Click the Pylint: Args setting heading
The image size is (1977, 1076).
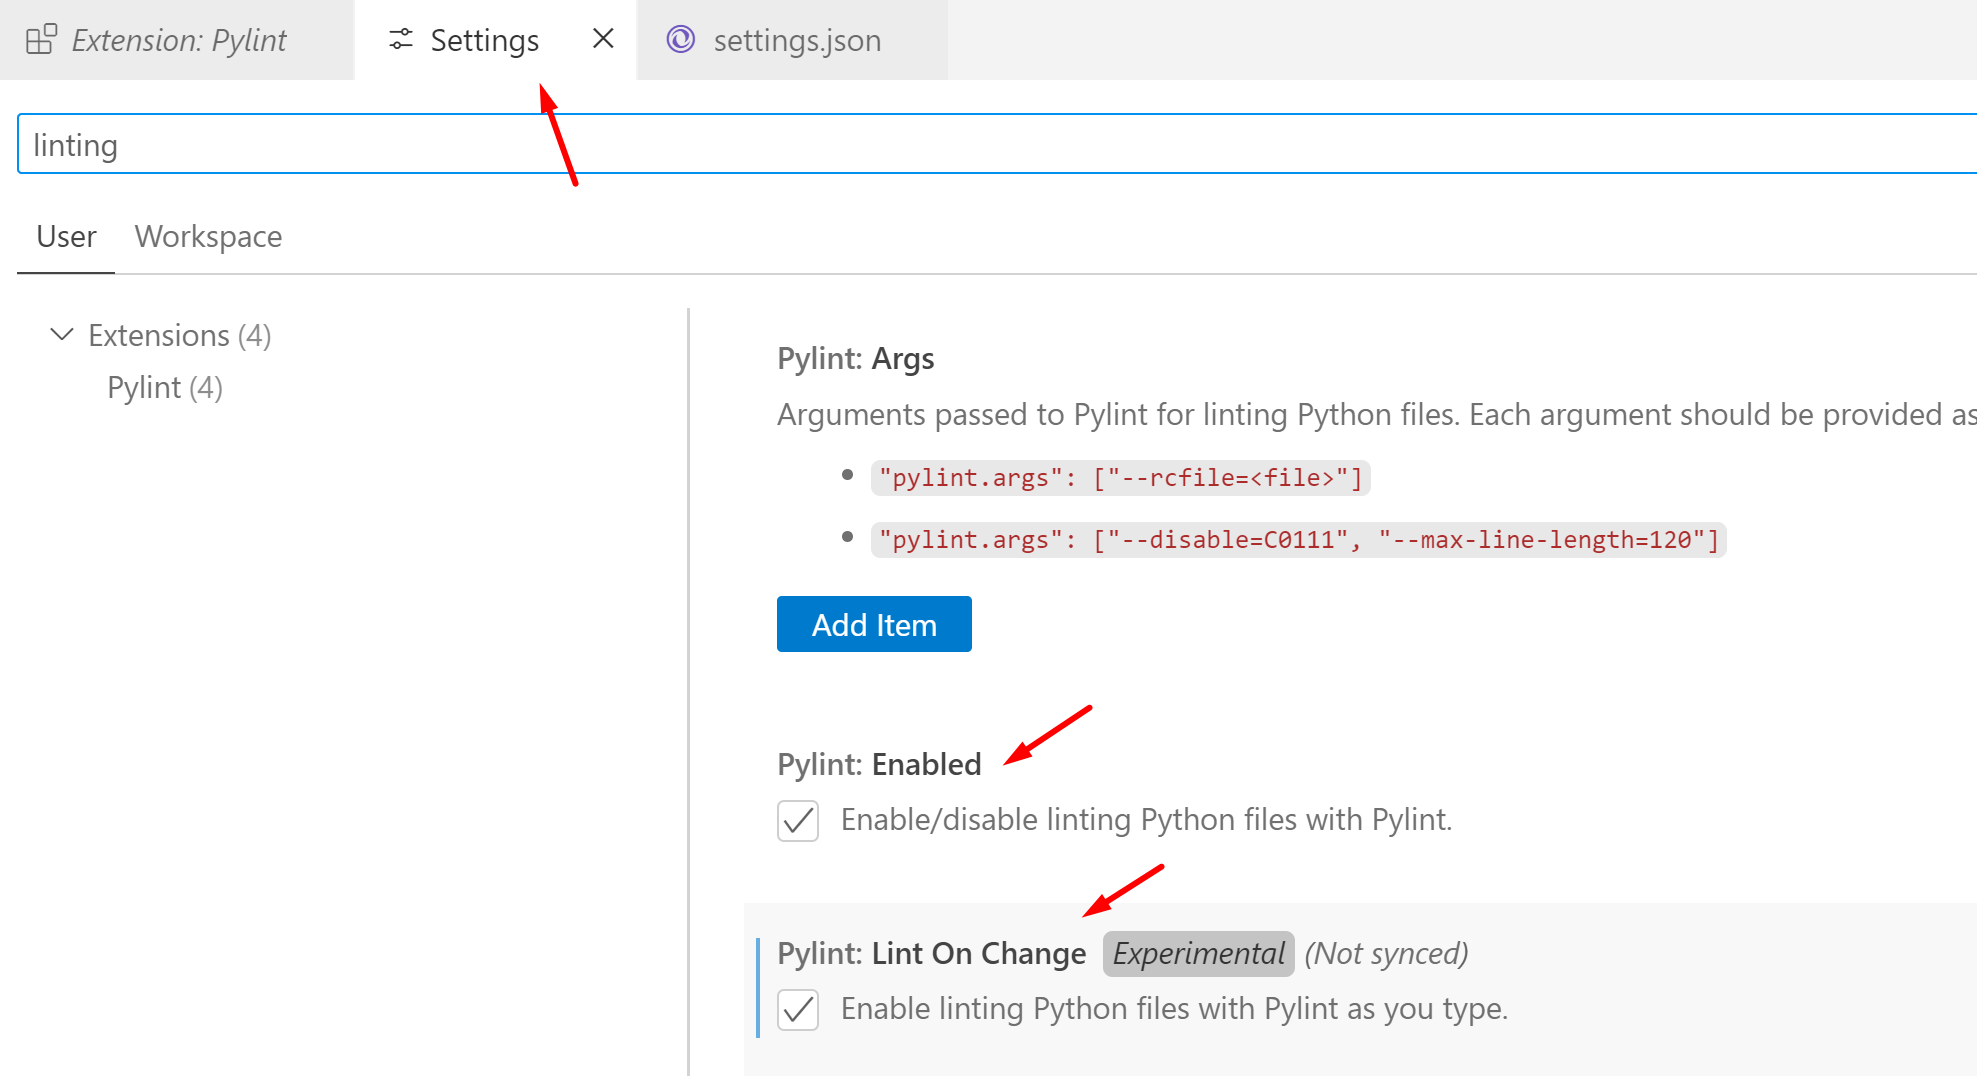click(855, 359)
